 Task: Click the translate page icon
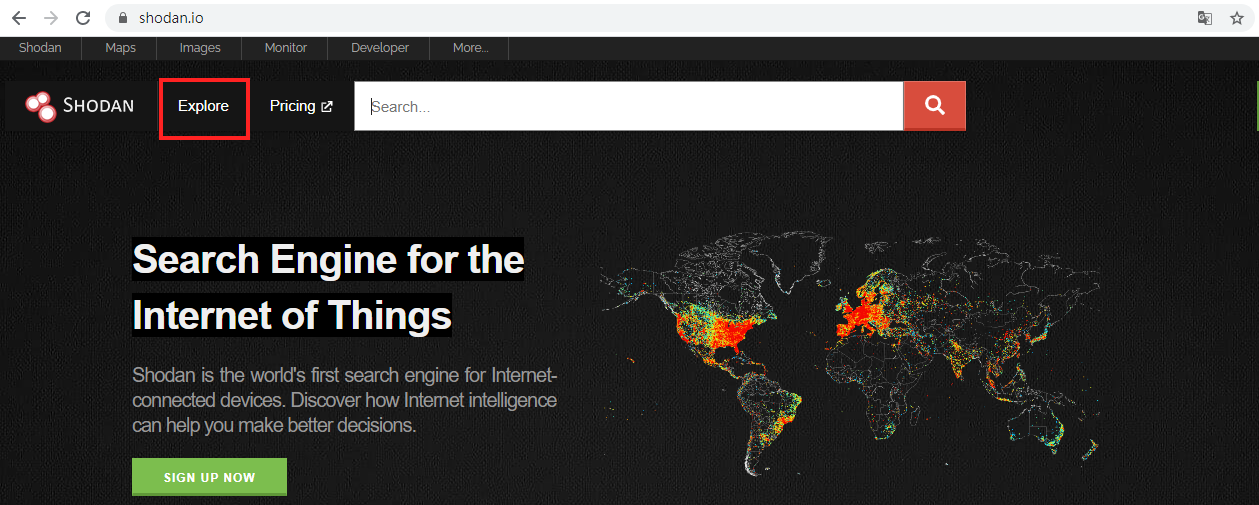(x=1205, y=18)
